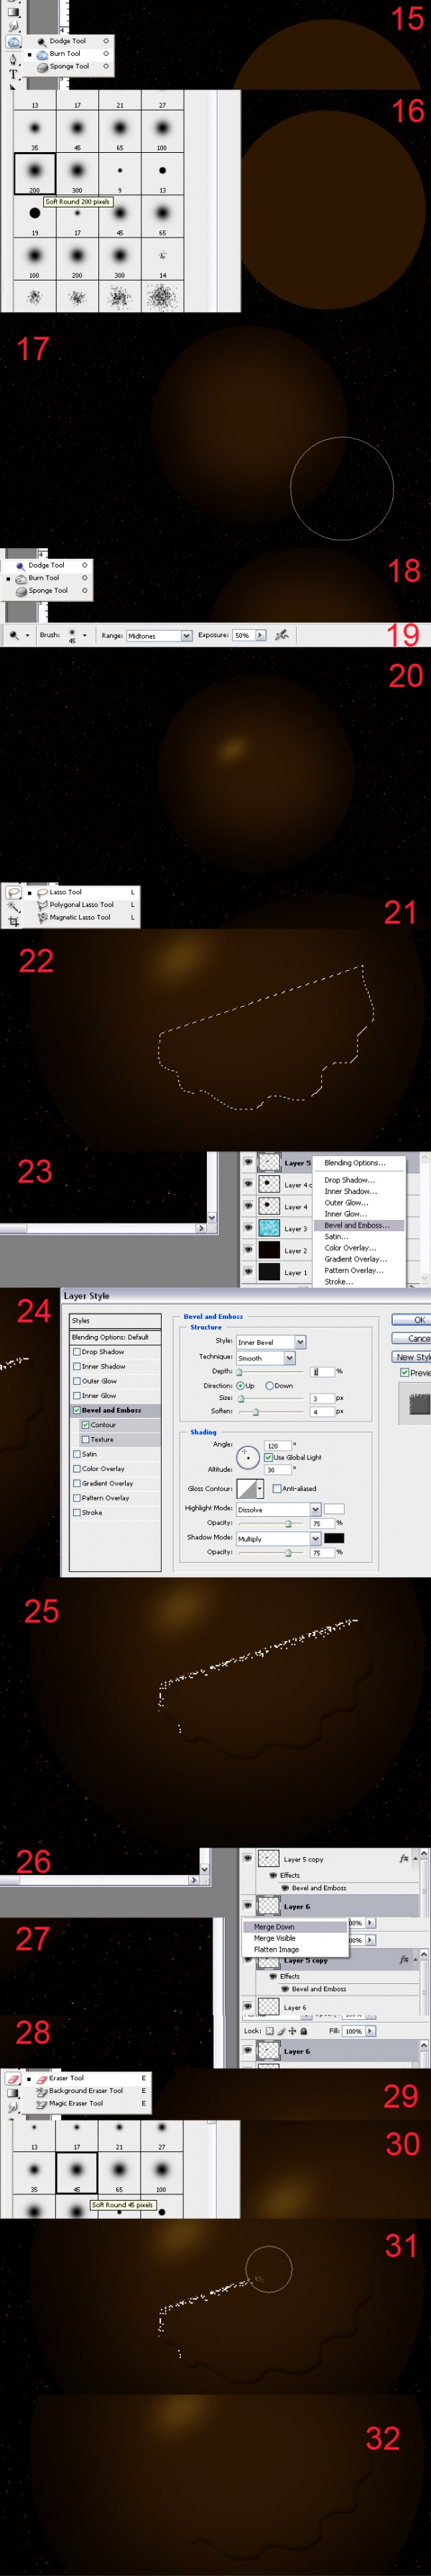Select the Down direction radio button
431x2576 pixels.
coord(269,1386)
